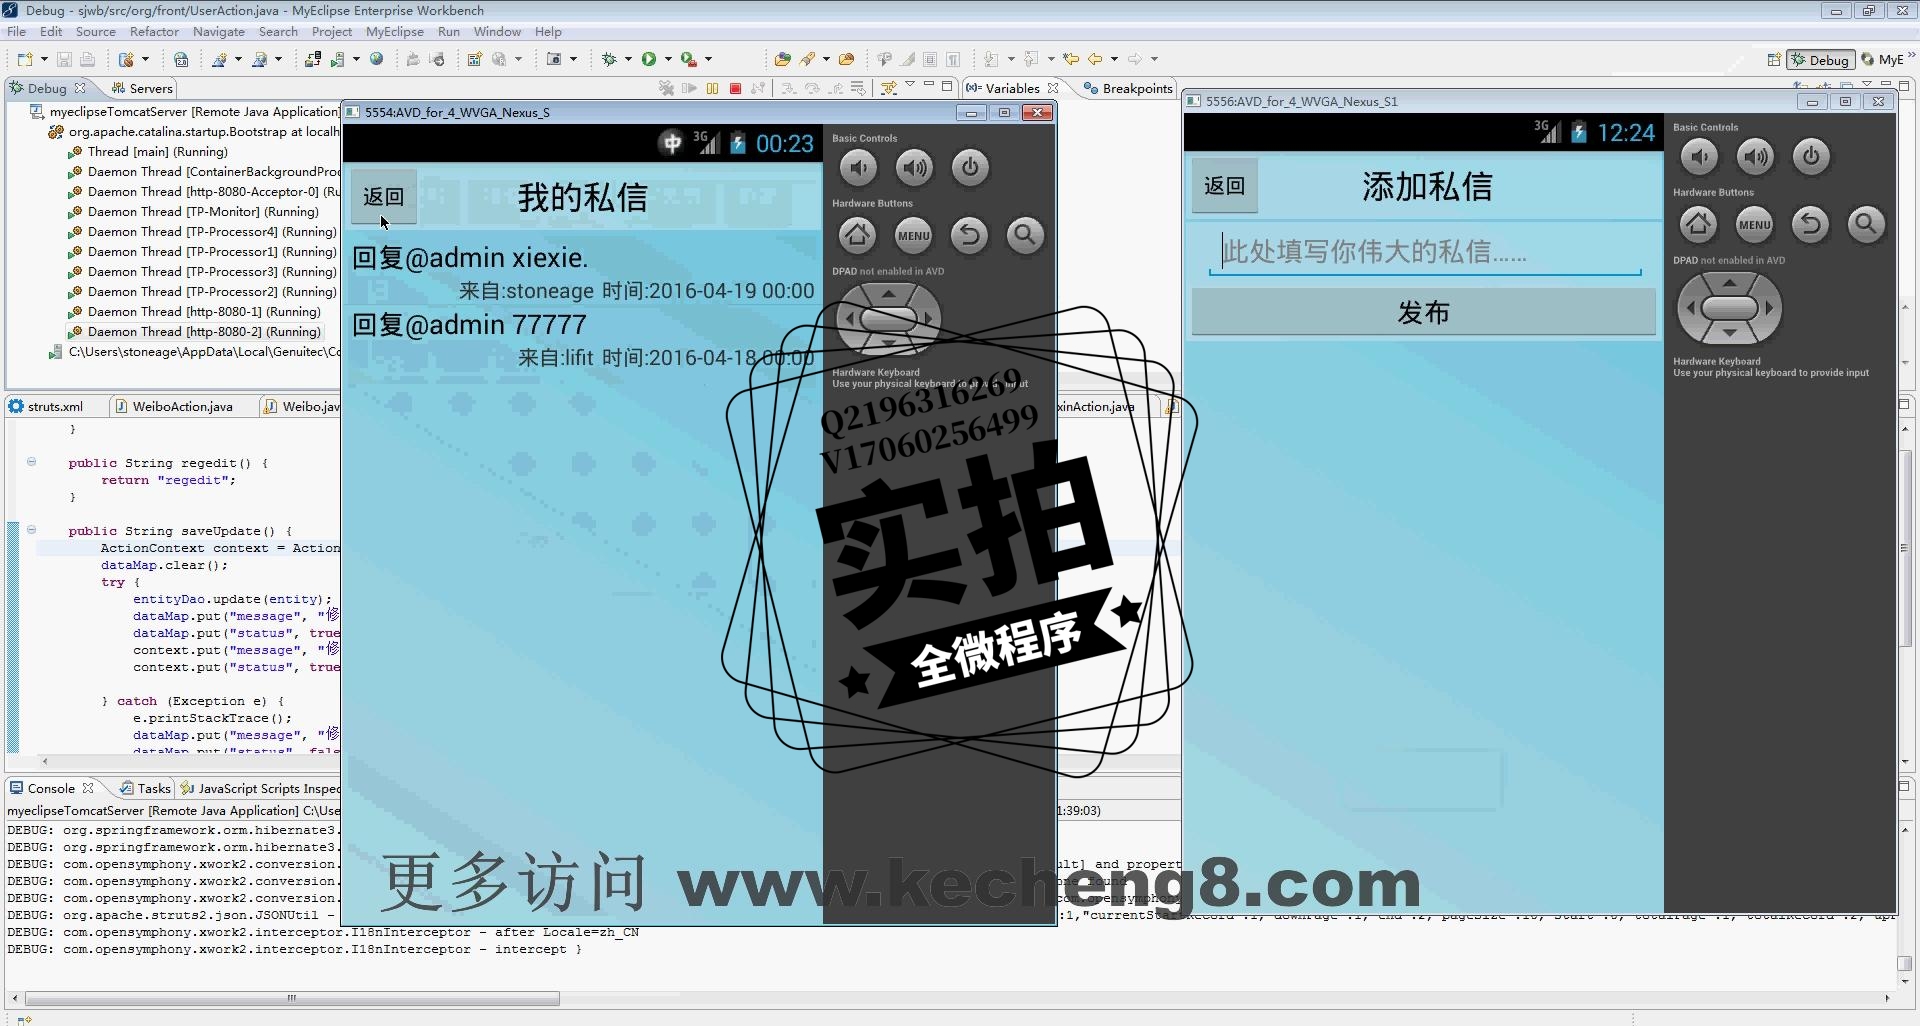Open Forward navigation history dropdown arrow
Image resolution: width=1920 pixels, height=1026 pixels.
point(1154,59)
